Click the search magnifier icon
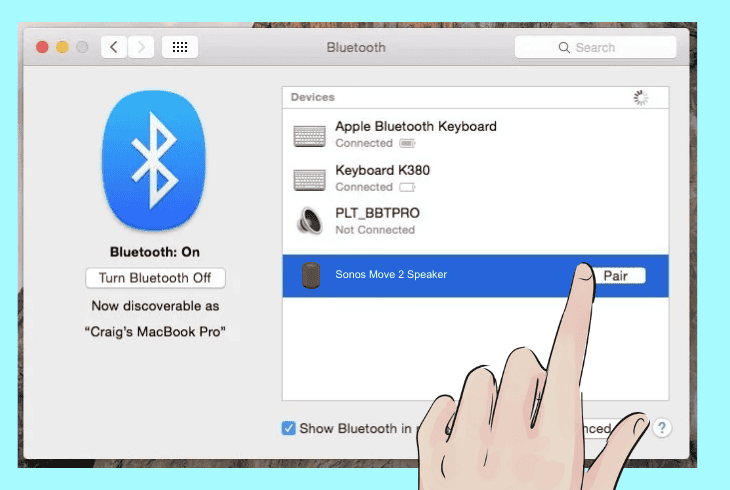Image resolution: width=730 pixels, height=490 pixels. pyautogui.click(x=564, y=48)
